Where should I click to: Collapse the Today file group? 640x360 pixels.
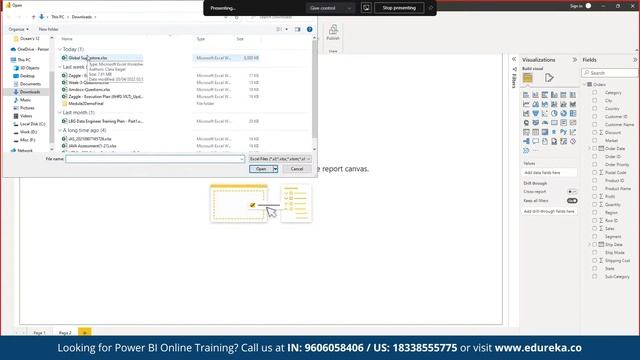[60, 49]
